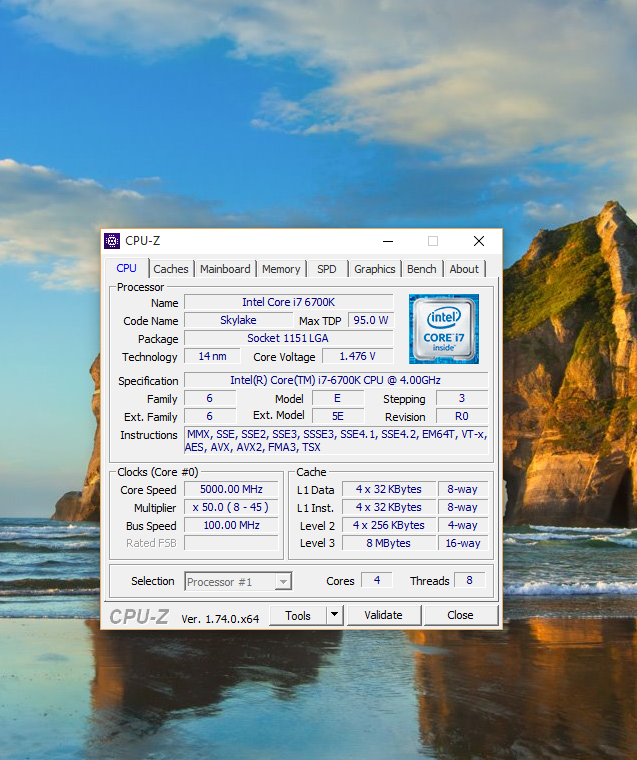Click the Cores count value 4

[377, 580]
